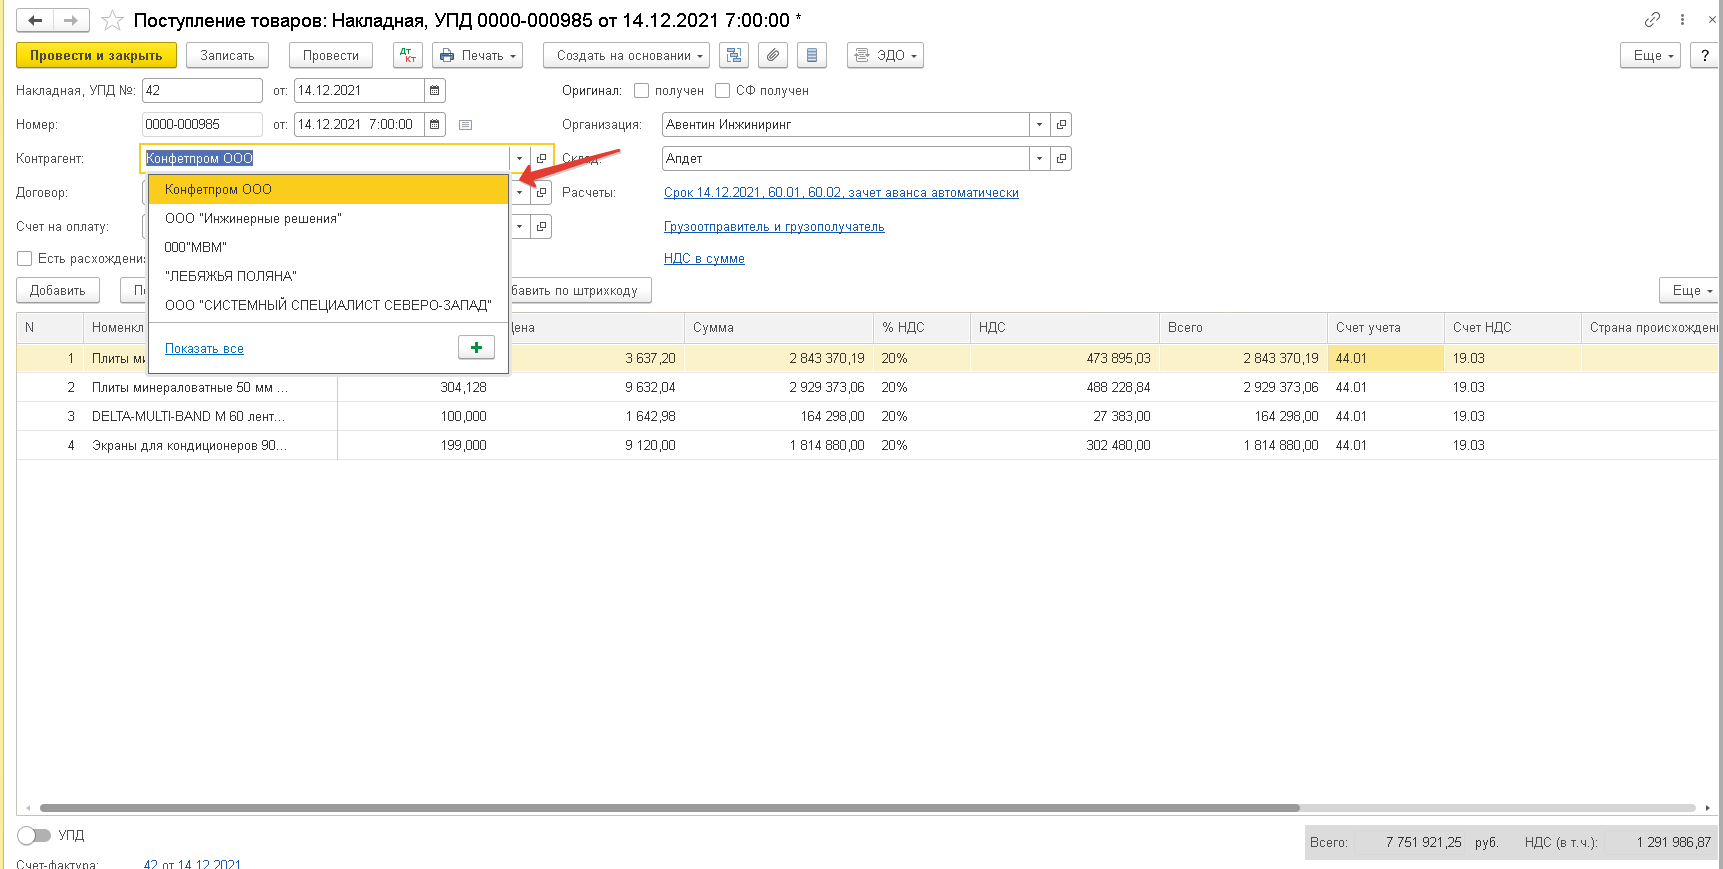Screen dimensions: 1723x869
Task: Toggle the УПД switch
Action: click(x=34, y=835)
